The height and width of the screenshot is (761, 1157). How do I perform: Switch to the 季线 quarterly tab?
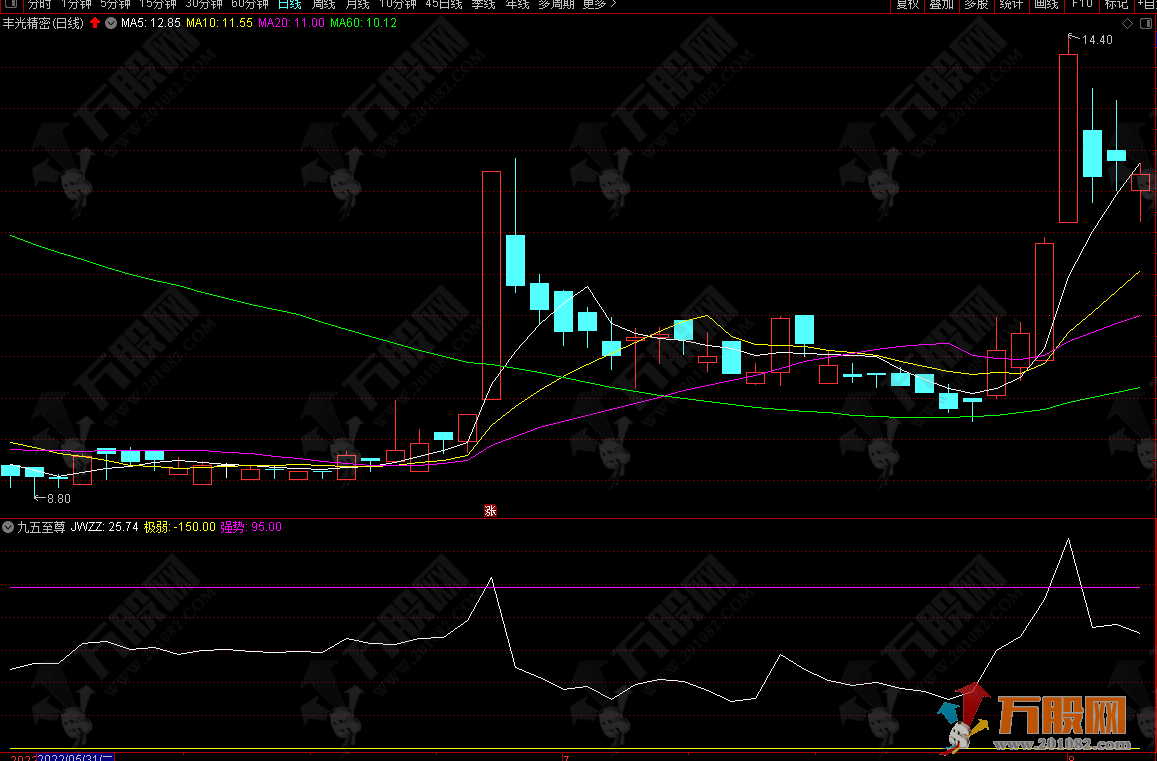(483, 4)
